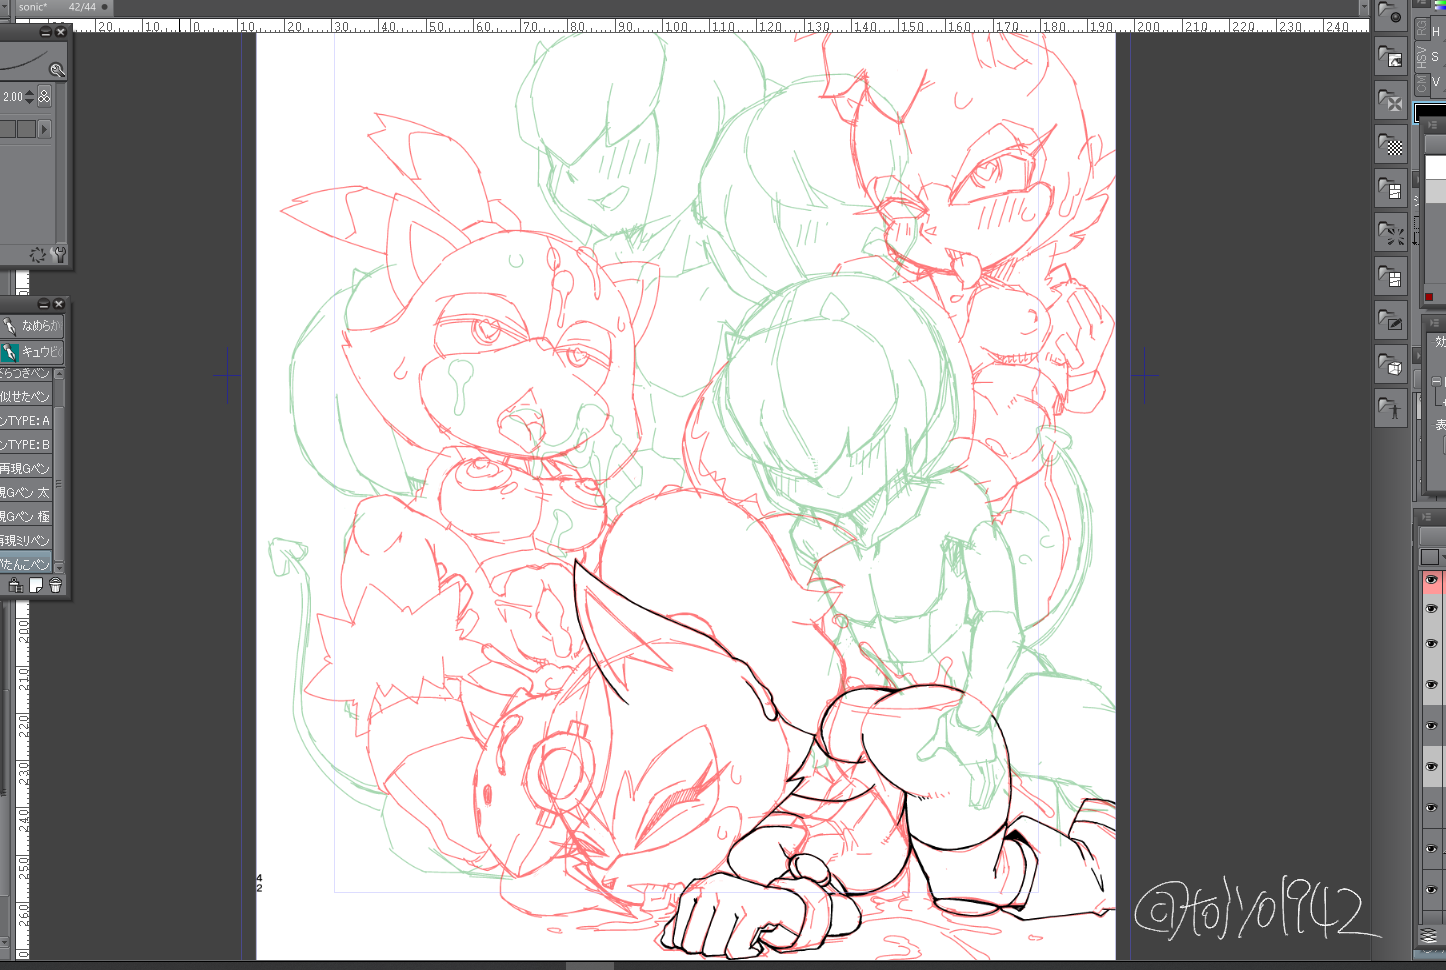Select the Gペン 太 sub tool
The height and width of the screenshot is (970, 1446).
(26, 493)
